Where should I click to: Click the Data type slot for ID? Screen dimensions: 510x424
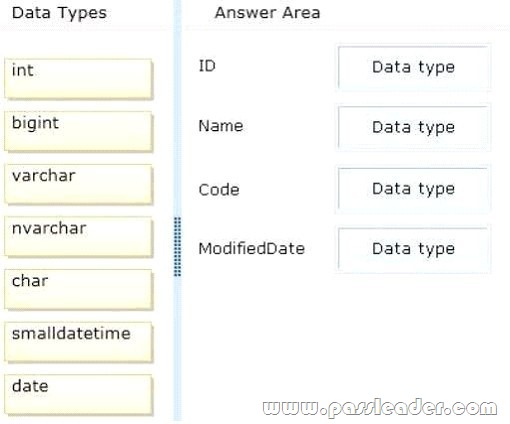click(413, 67)
